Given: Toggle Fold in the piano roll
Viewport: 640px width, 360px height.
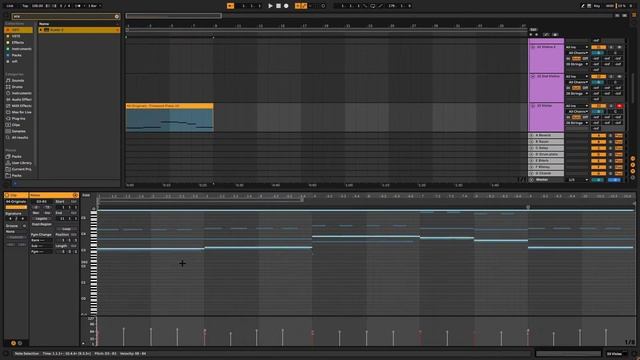Looking at the screenshot, I should (86, 196).
